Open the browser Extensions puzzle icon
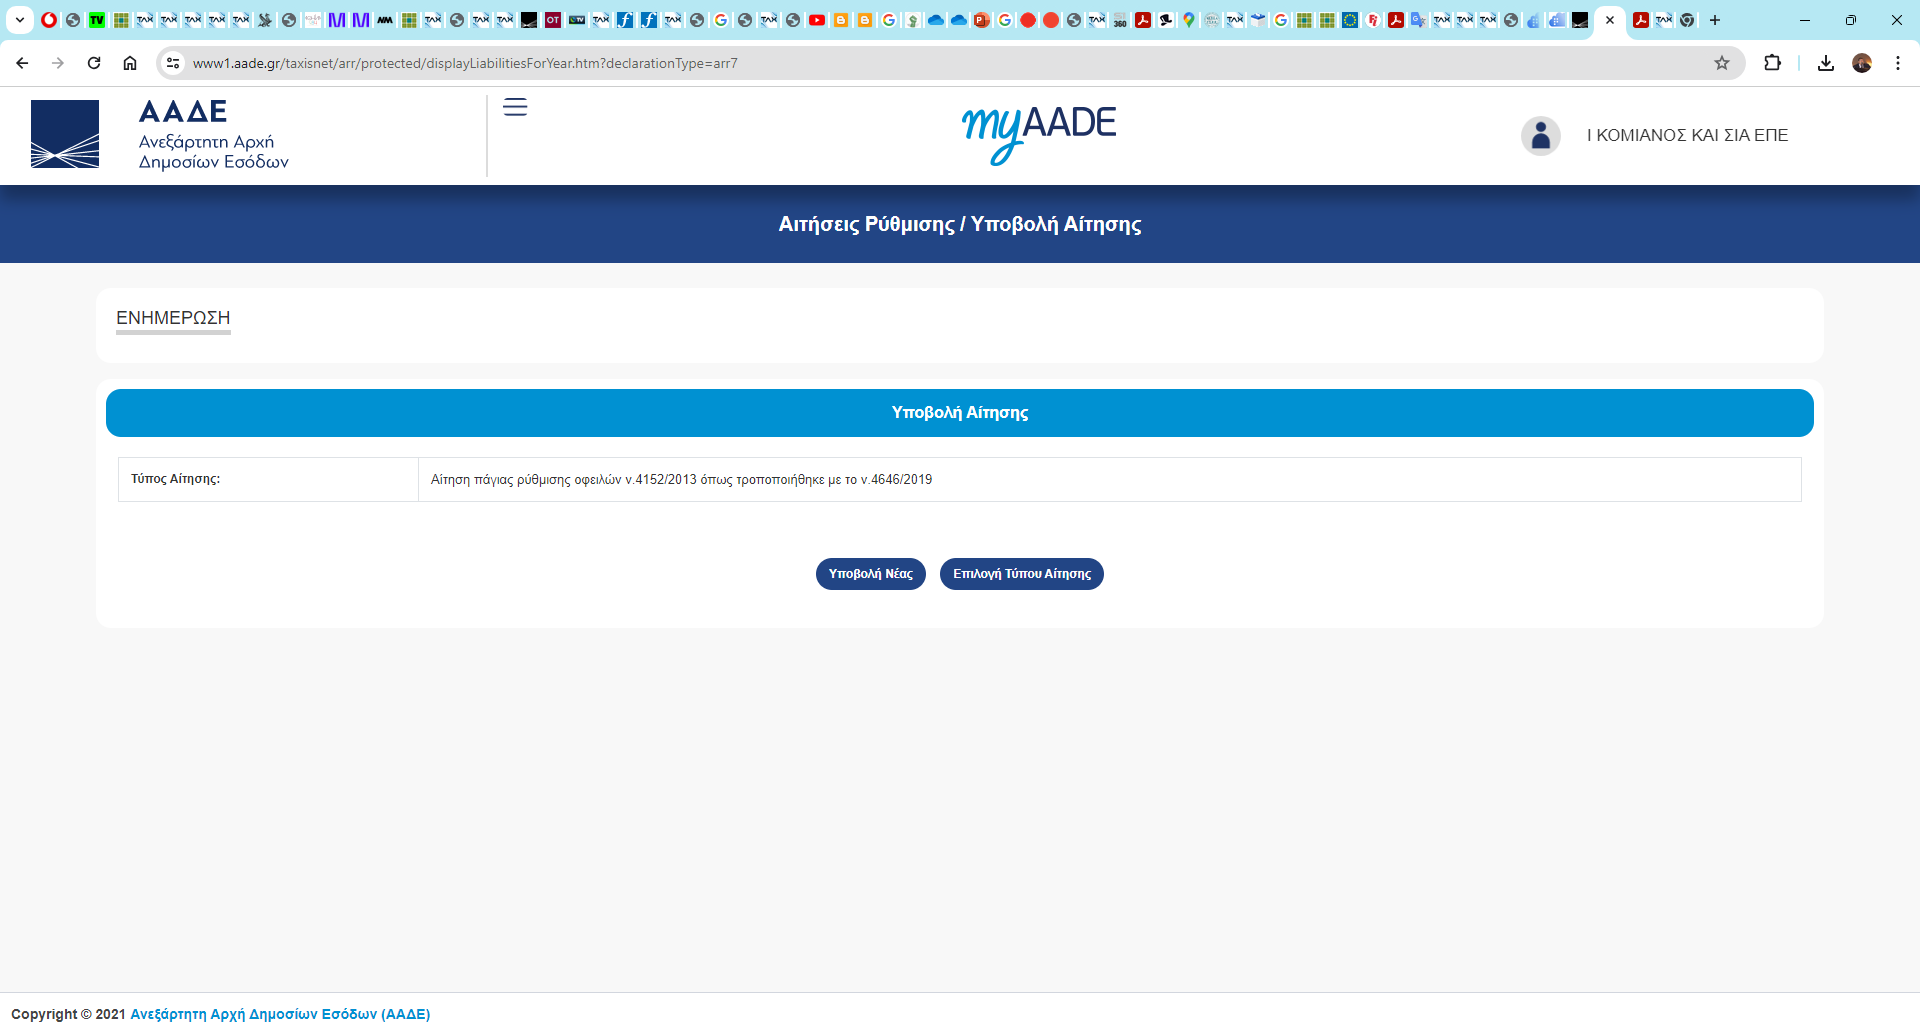1920x1032 pixels. pyautogui.click(x=1772, y=63)
